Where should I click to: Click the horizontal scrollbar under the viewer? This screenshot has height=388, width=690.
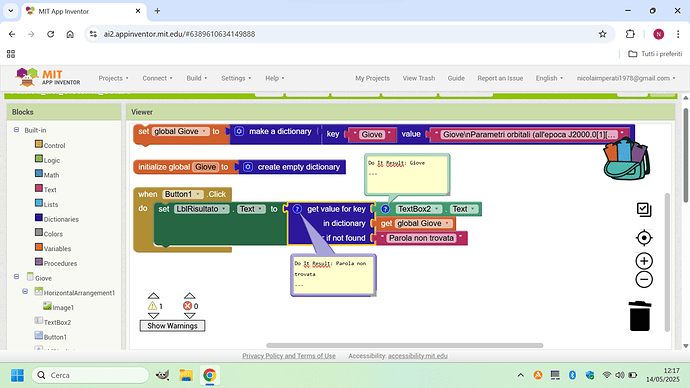[x=404, y=346]
